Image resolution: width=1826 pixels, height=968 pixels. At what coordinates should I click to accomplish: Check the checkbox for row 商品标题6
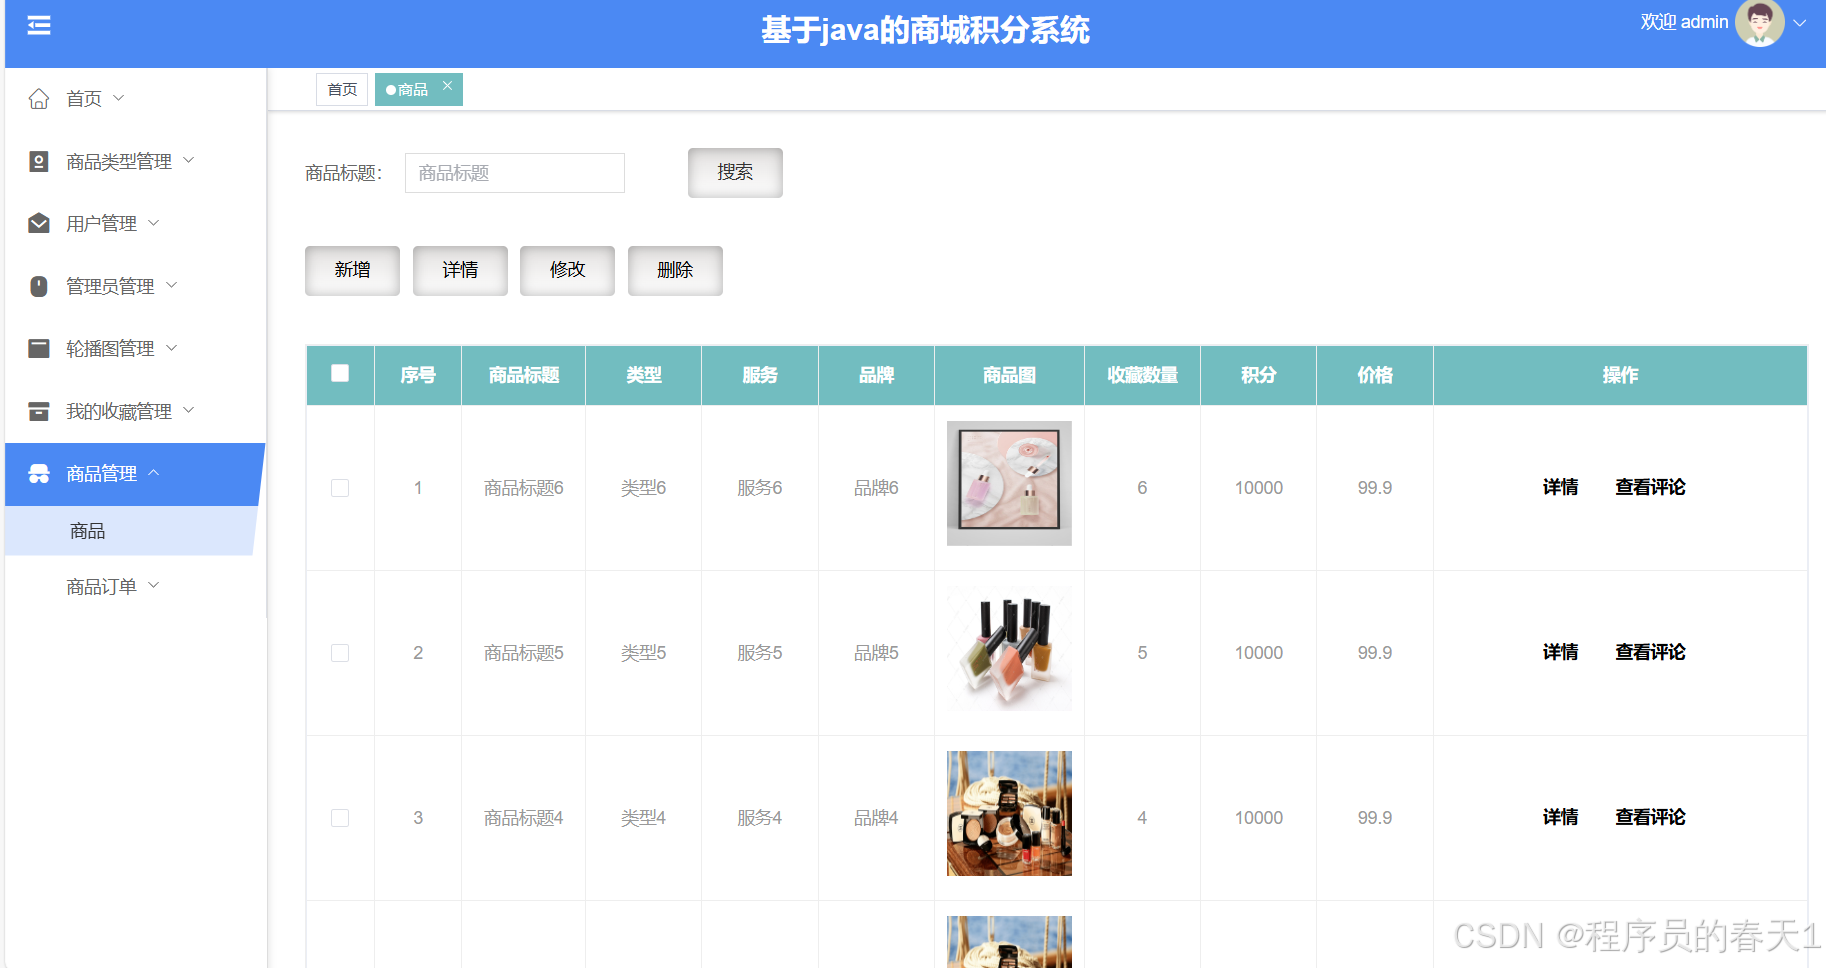(x=340, y=488)
